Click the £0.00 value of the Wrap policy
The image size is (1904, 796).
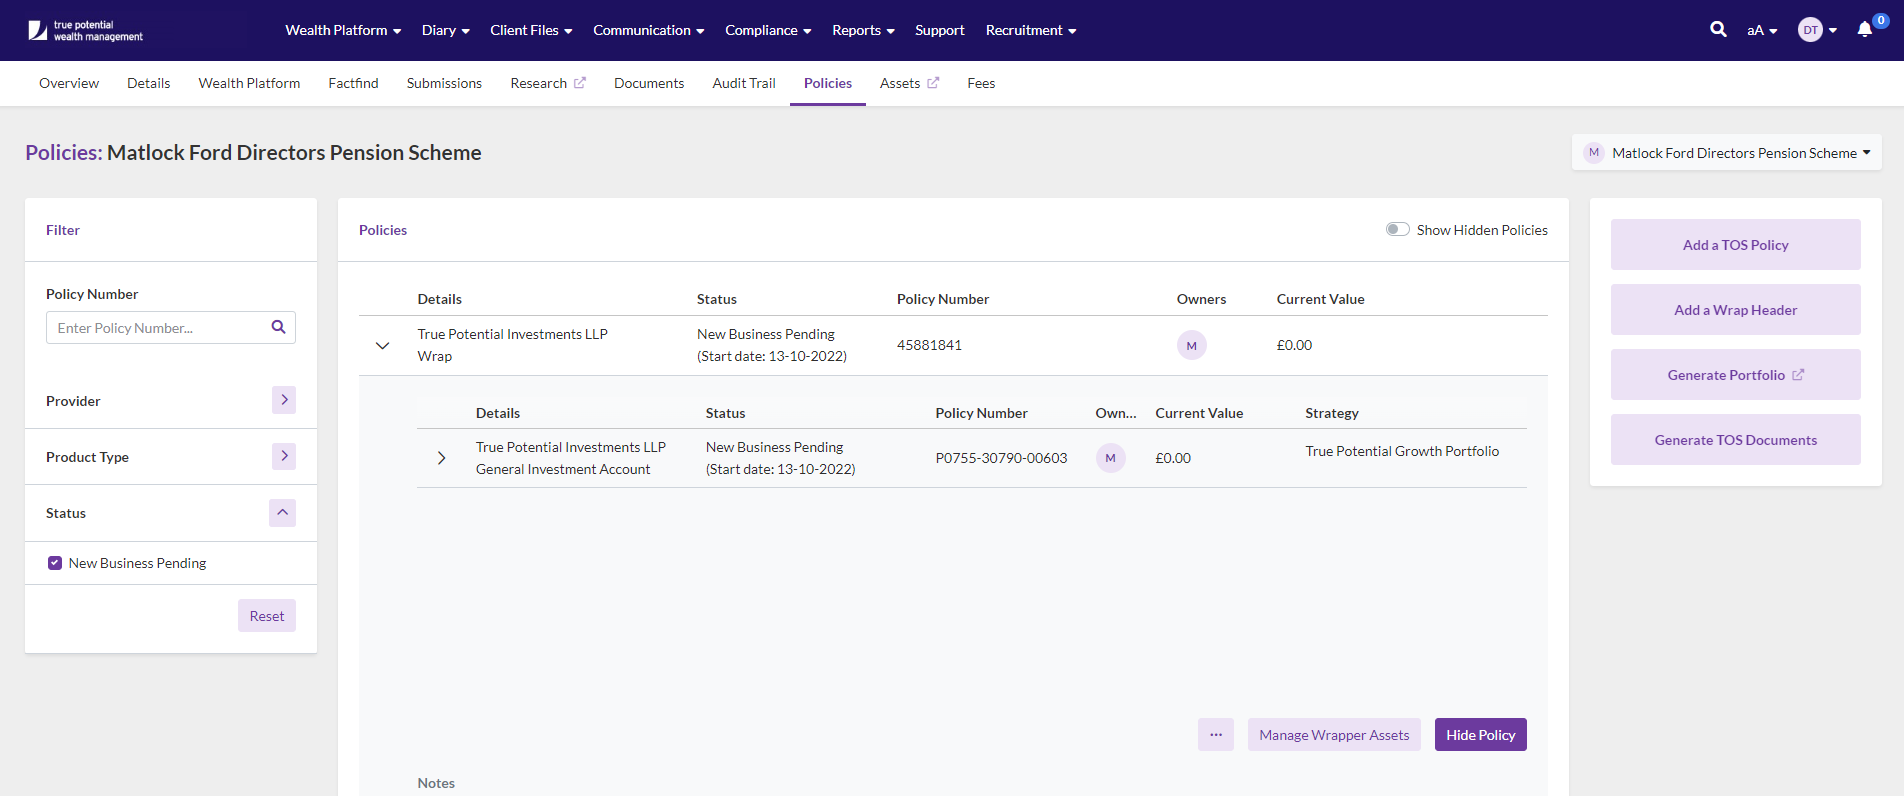pos(1294,345)
